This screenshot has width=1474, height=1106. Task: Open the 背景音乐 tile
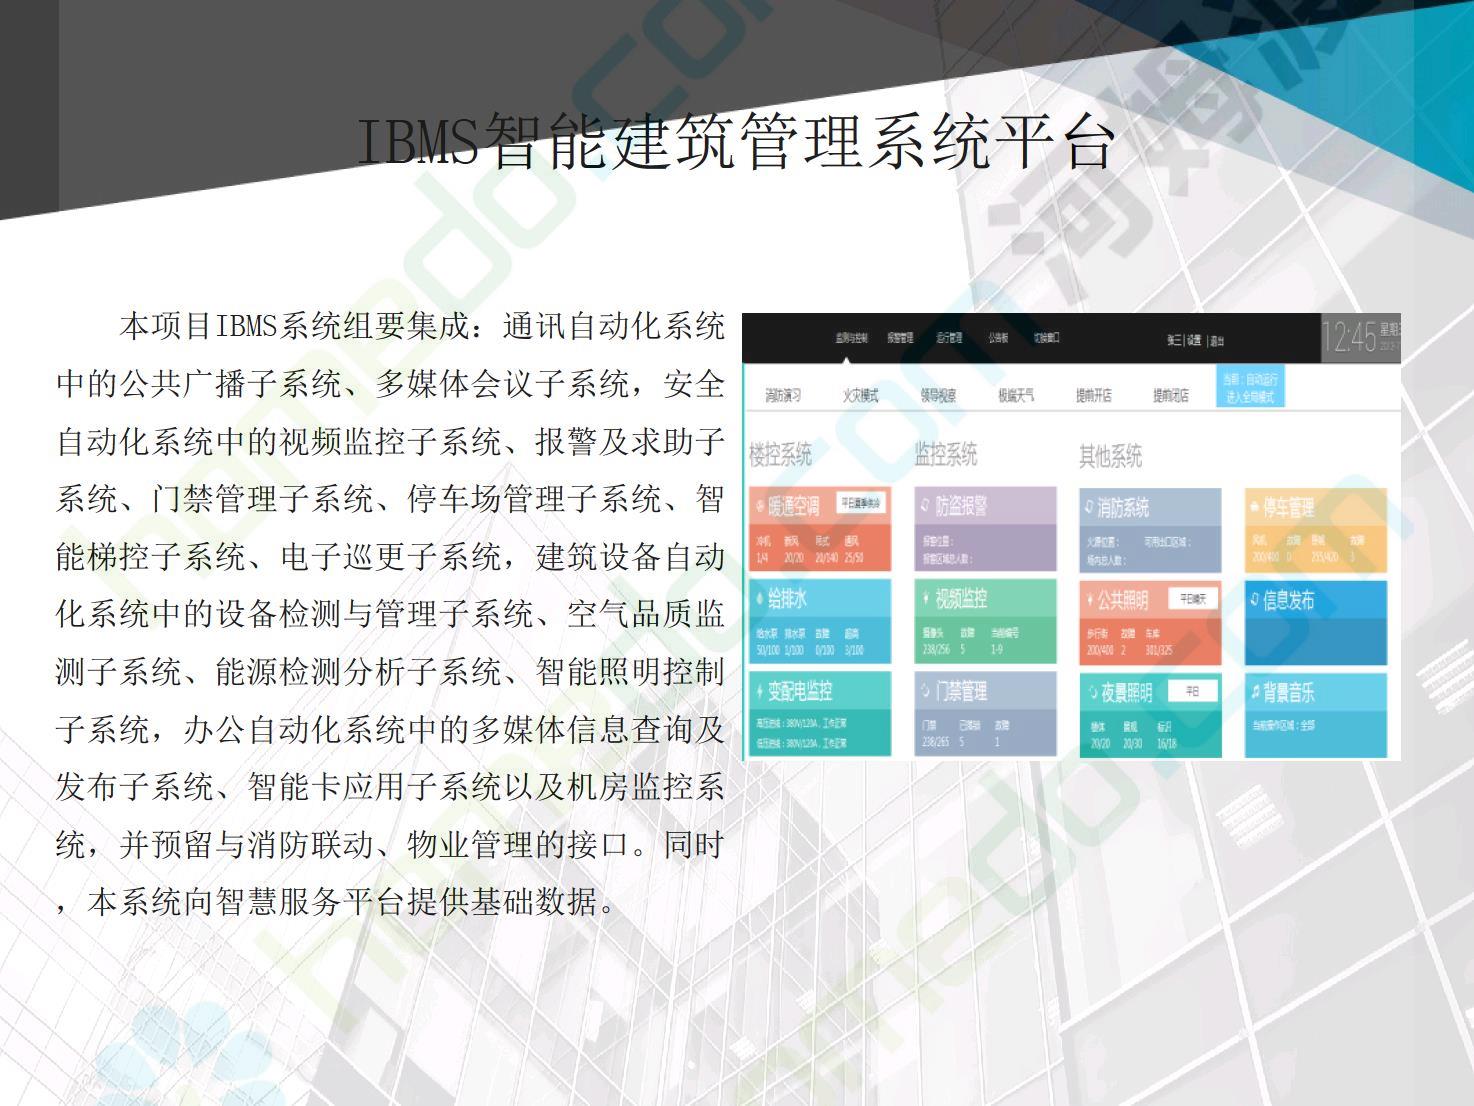pyautogui.click(x=1316, y=714)
